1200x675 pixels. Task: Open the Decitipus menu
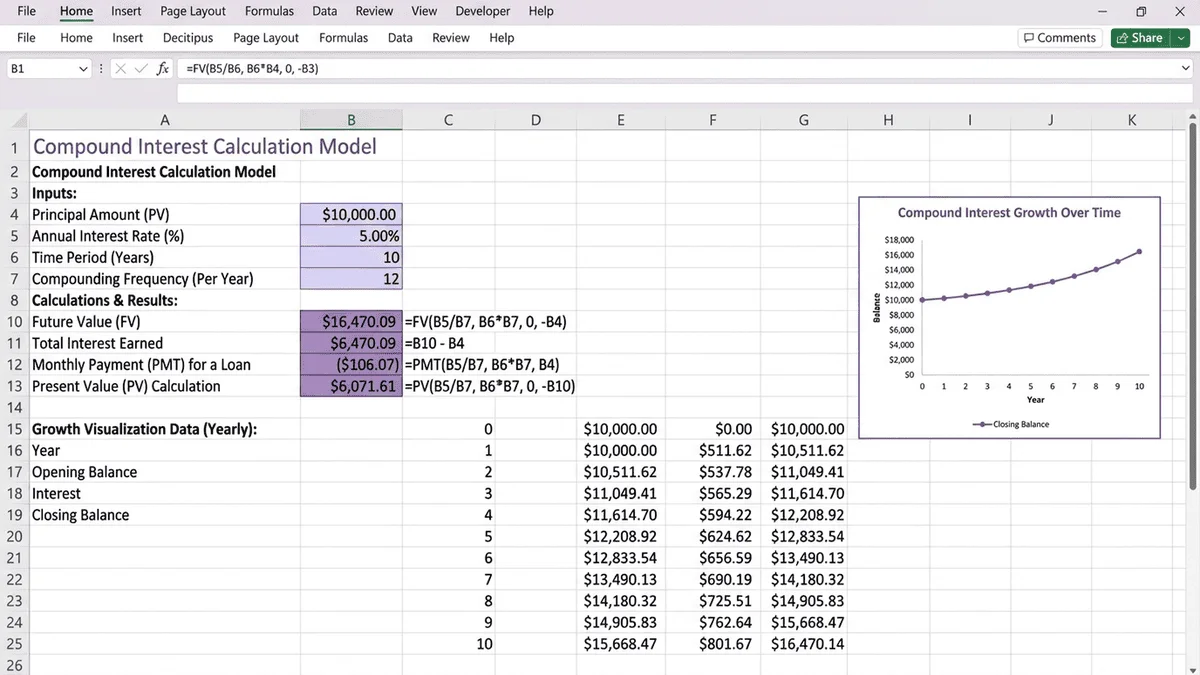[188, 38]
